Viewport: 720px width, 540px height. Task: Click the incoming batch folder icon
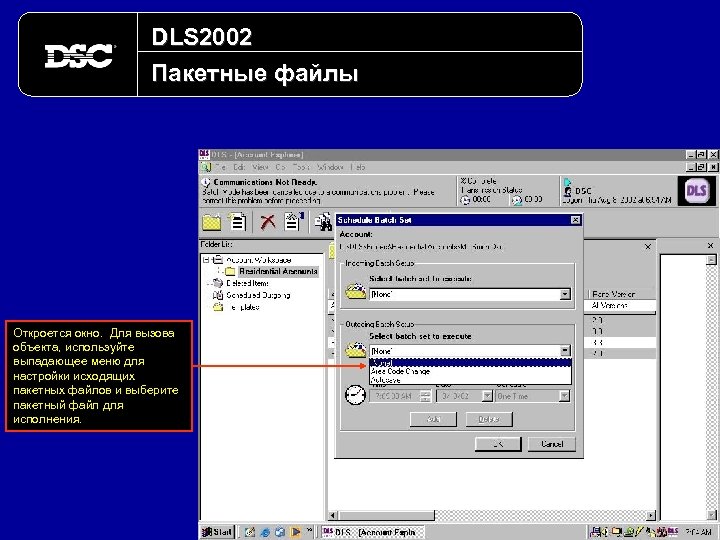tap(355, 291)
